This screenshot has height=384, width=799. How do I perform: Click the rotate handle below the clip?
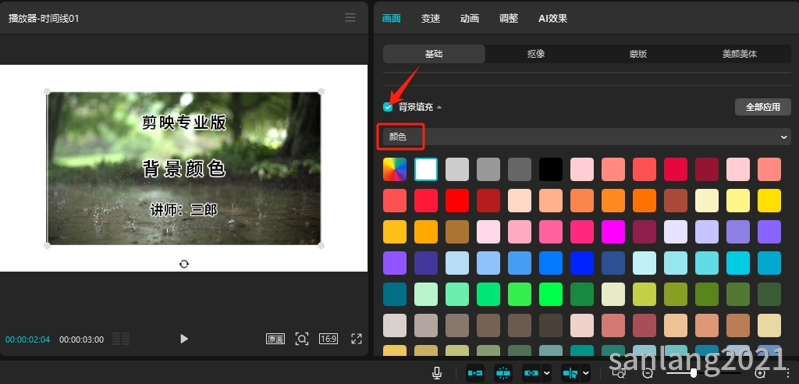click(x=184, y=264)
